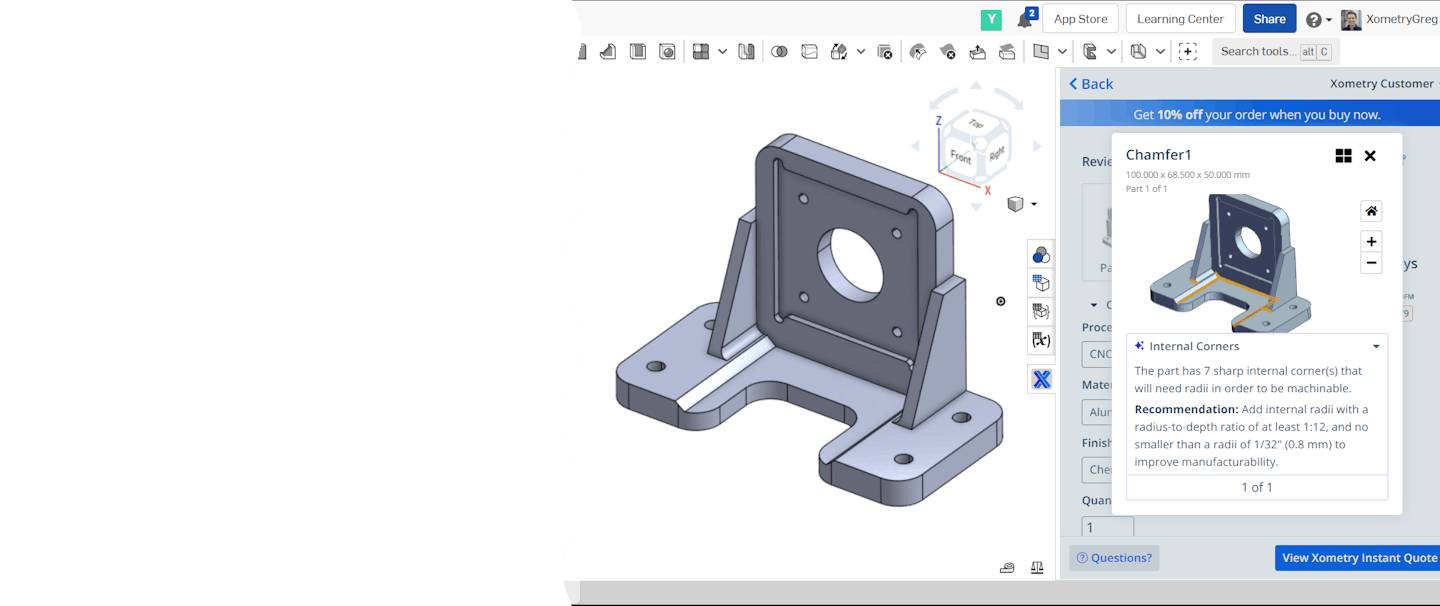Screen dimensions: 1440x606
Task: Open the transform tool dropdown arrow
Action: (x=860, y=51)
